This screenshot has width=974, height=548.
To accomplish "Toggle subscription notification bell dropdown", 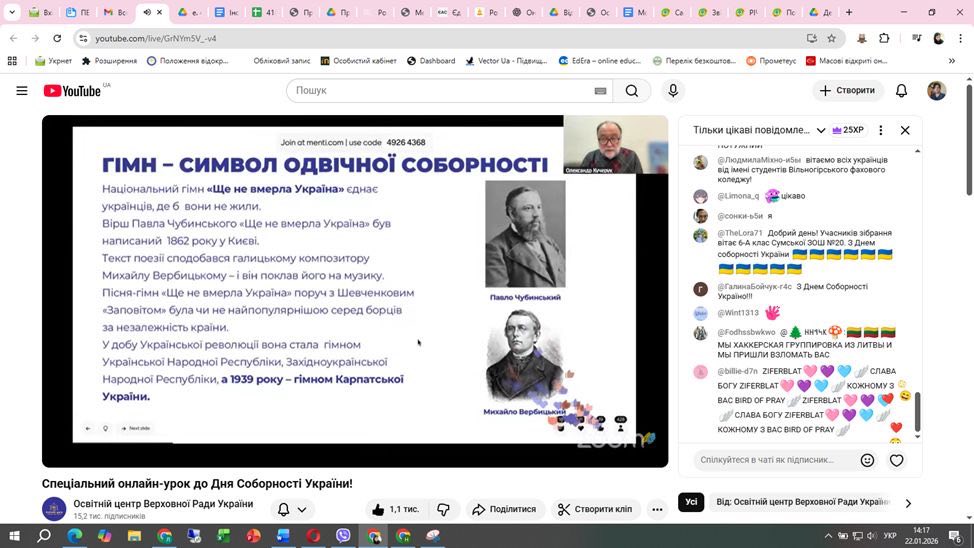I will (292, 509).
